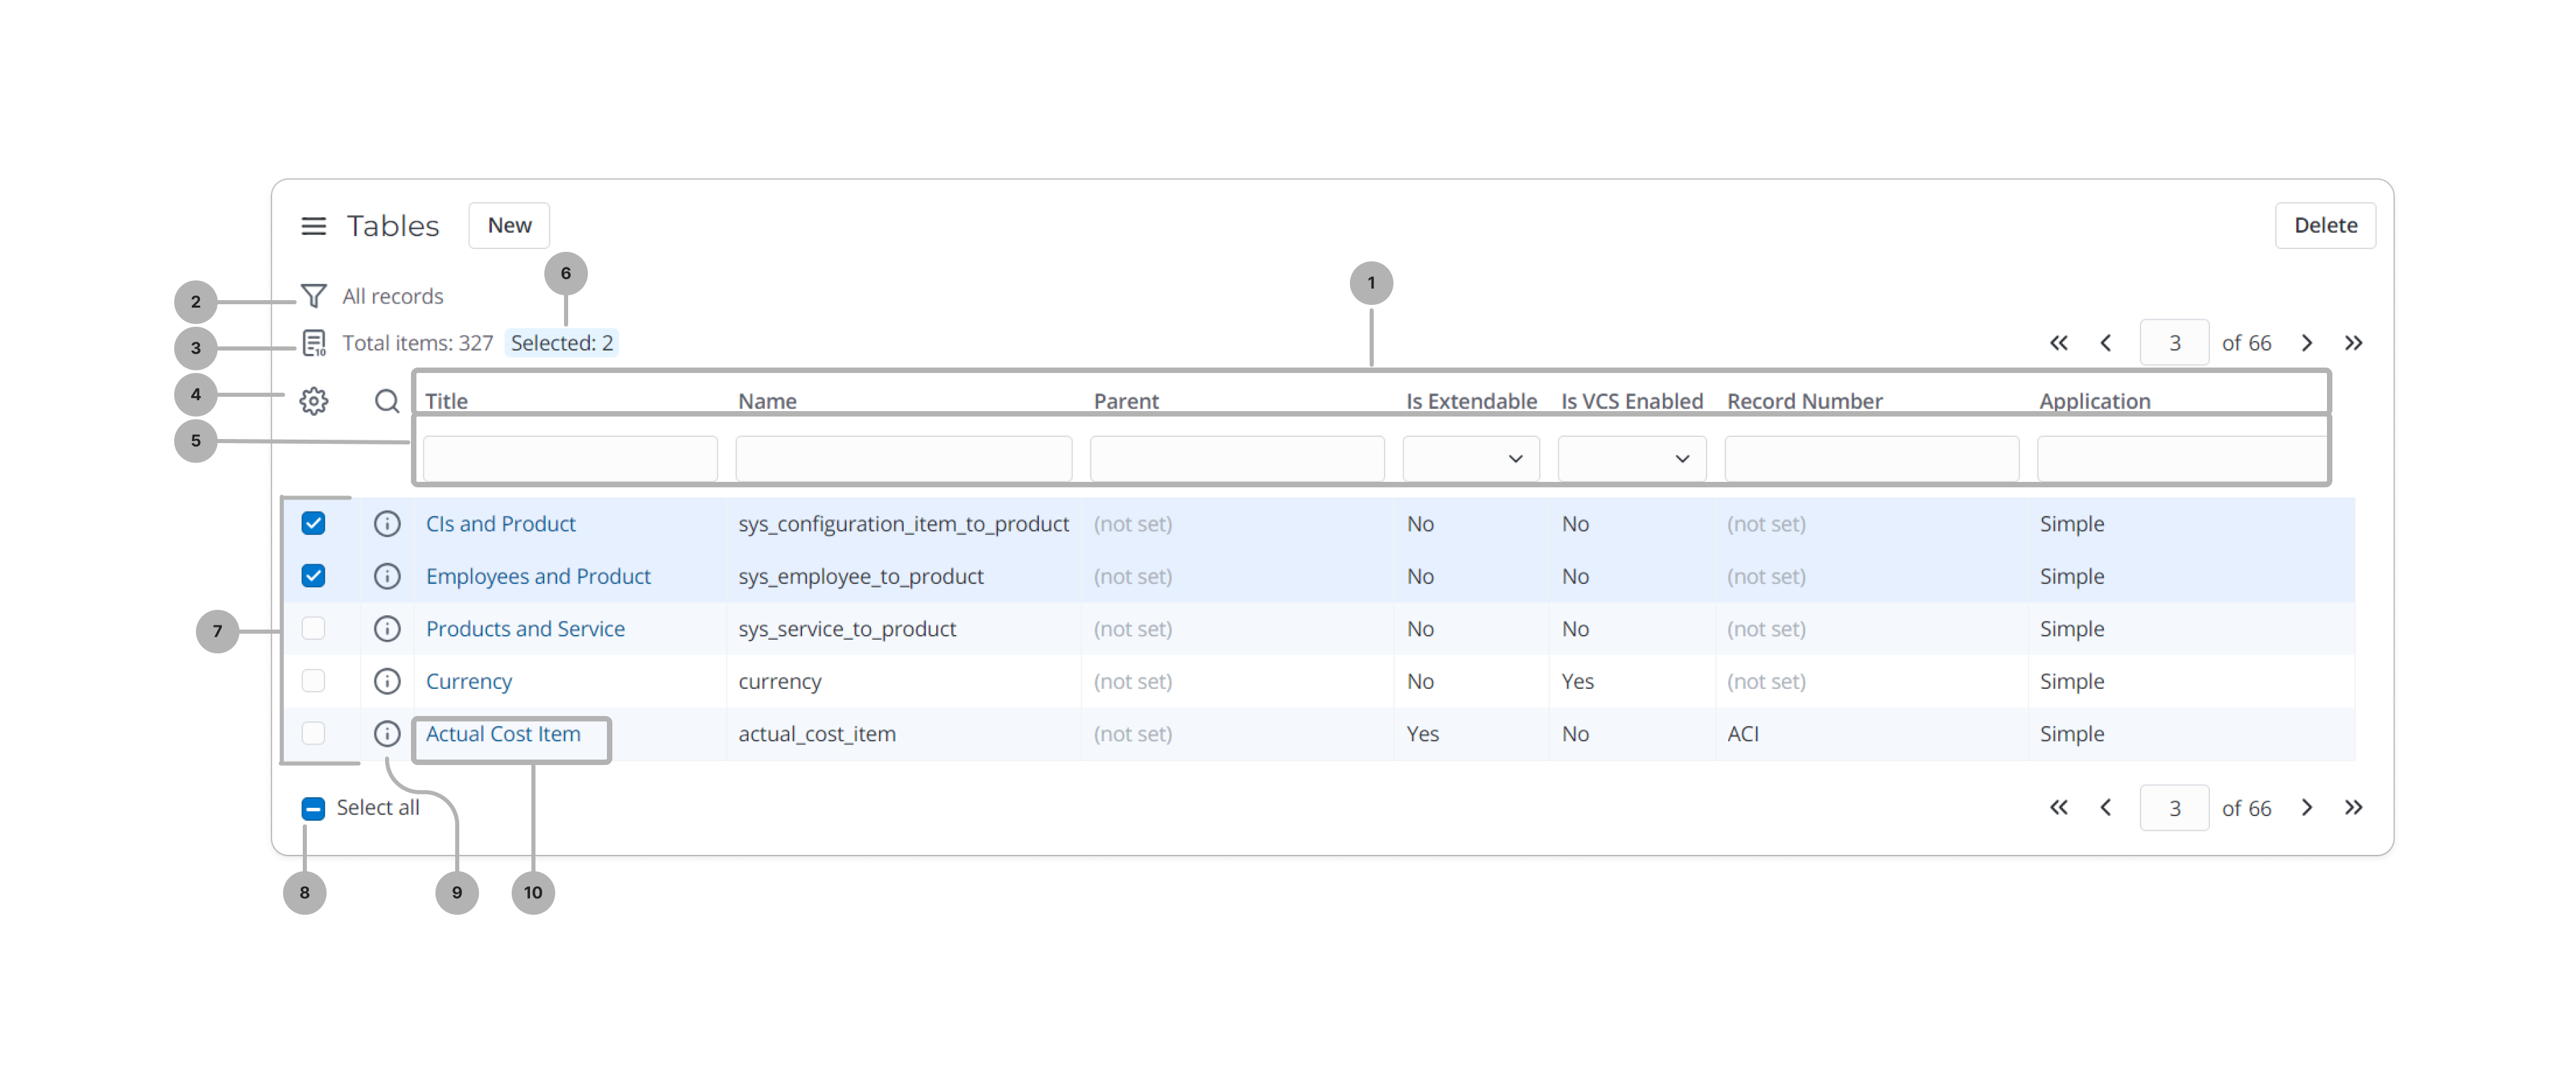Click the New button
This screenshot has height=1089, width=2576.
point(509,226)
